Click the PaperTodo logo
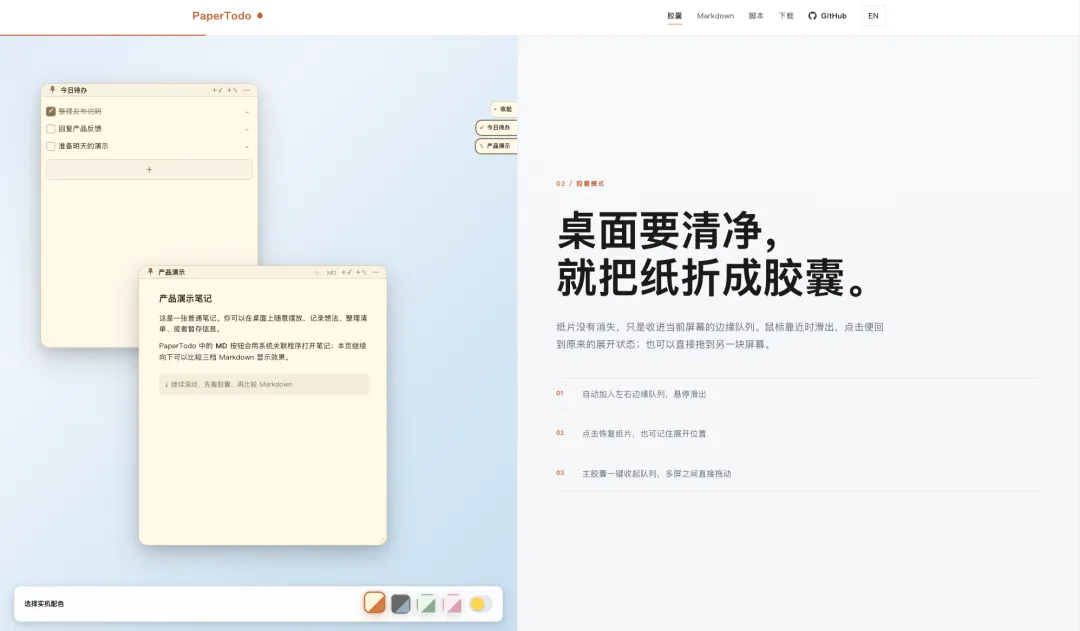The height and width of the screenshot is (631, 1080). click(x=227, y=16)
